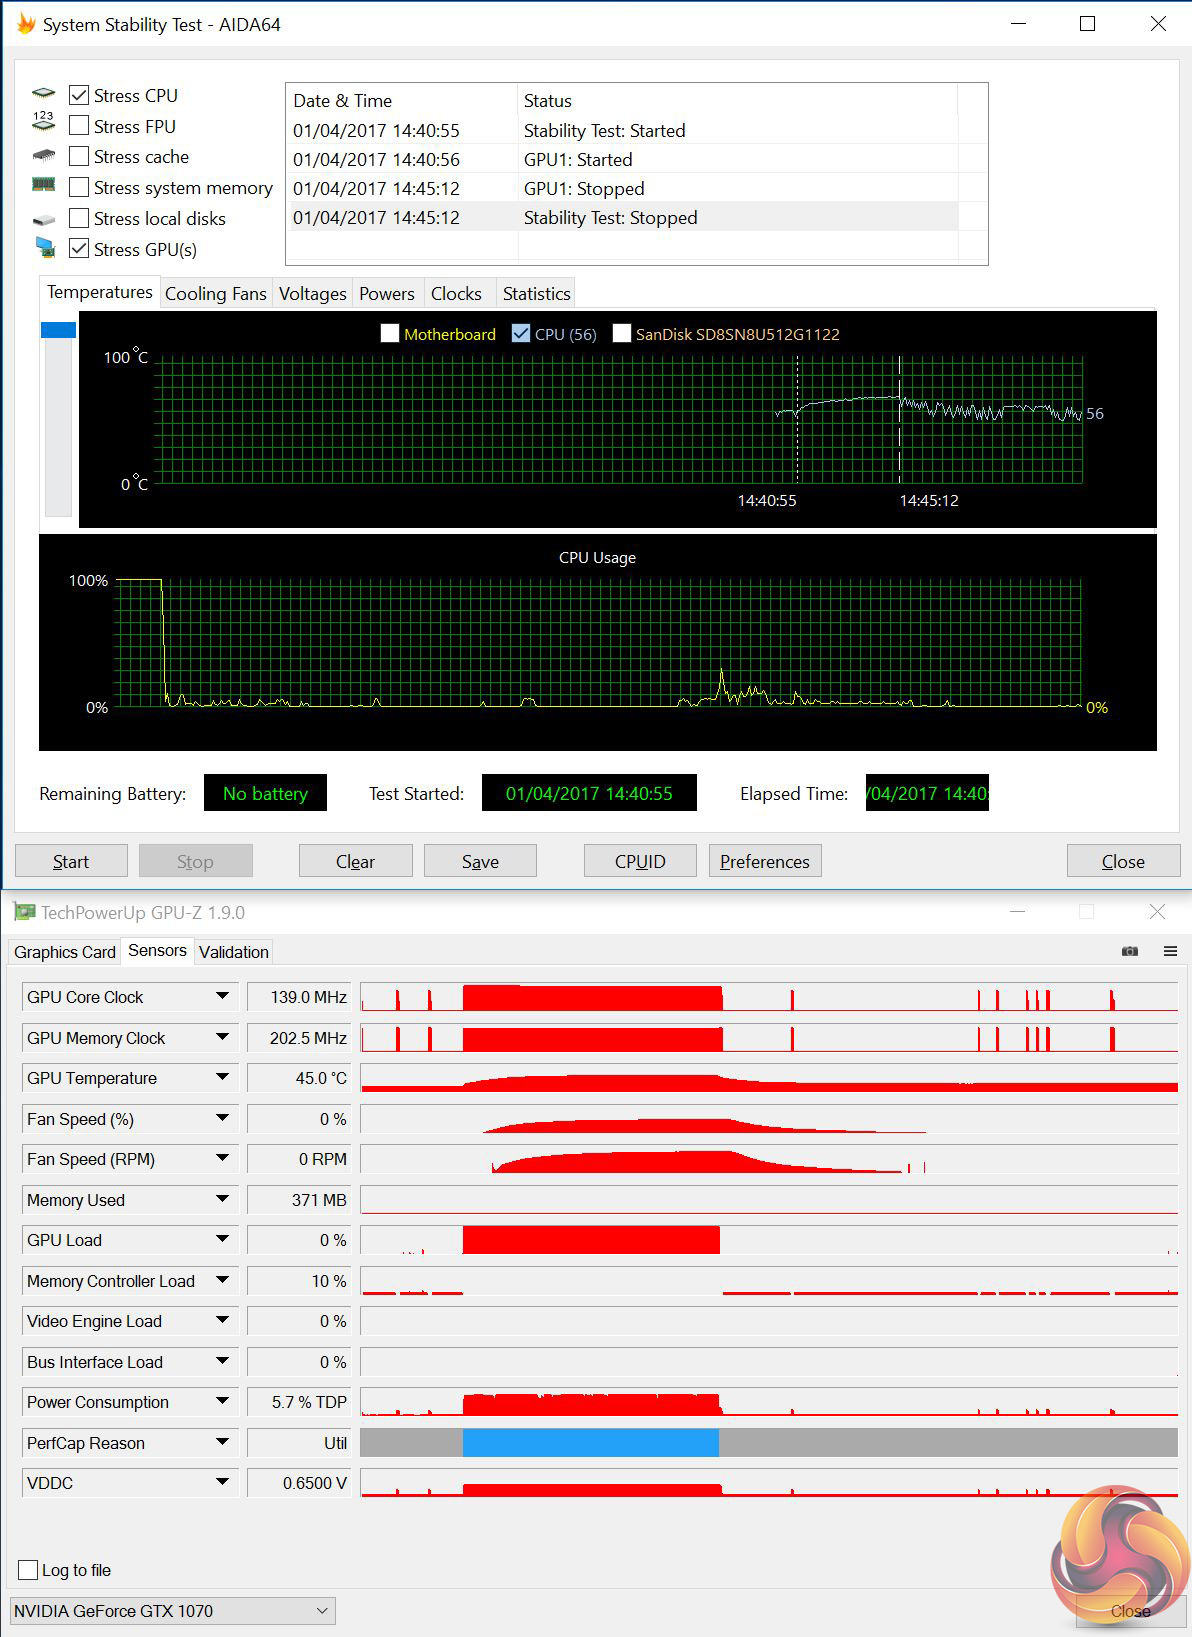
Task: Click the Start button in AIDA64
Action: [x=71, y=861]
